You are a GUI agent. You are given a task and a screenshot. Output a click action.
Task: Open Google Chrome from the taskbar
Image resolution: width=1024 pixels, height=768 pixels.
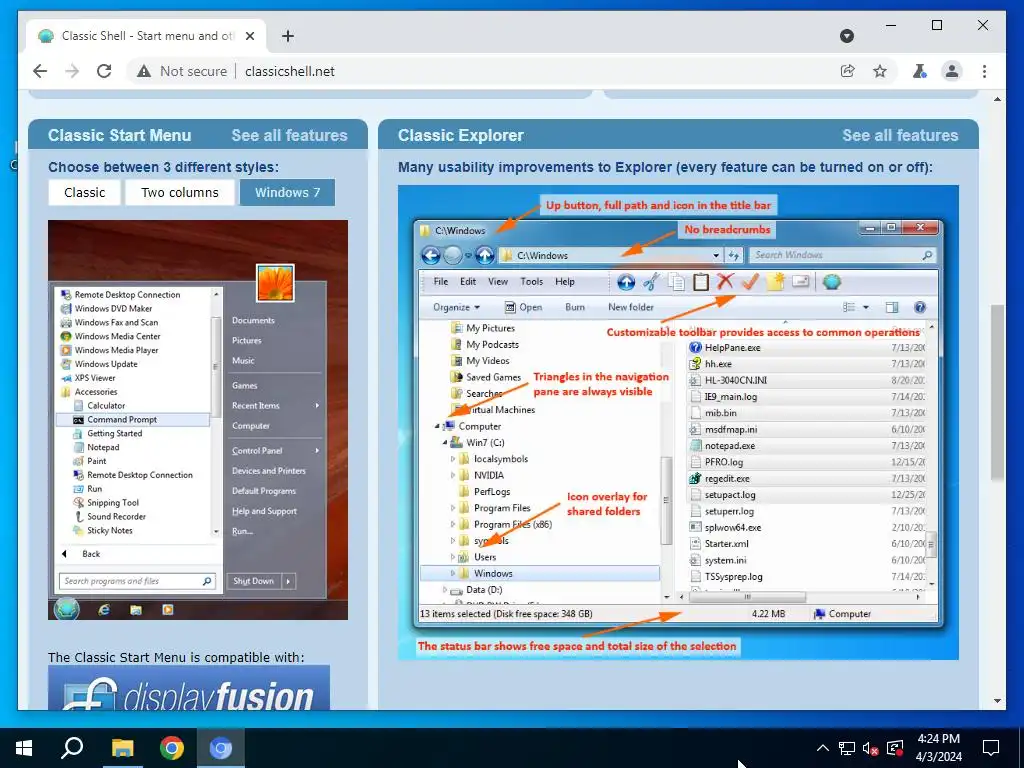172,748
